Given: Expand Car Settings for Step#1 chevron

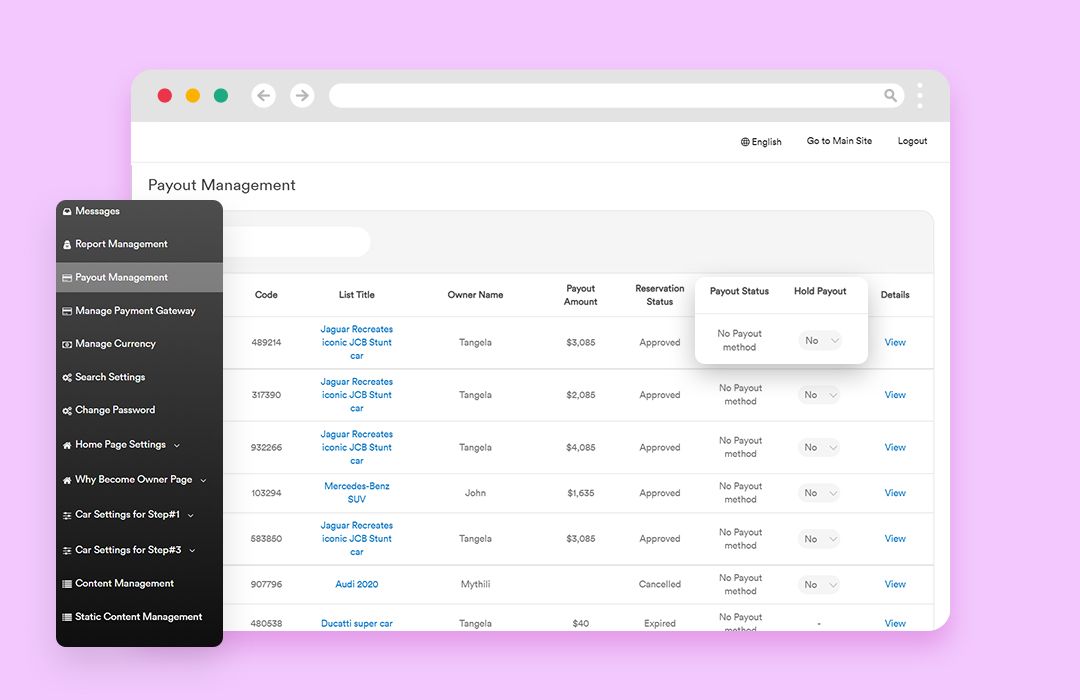Looking at the screenshot, I should 191,515.
